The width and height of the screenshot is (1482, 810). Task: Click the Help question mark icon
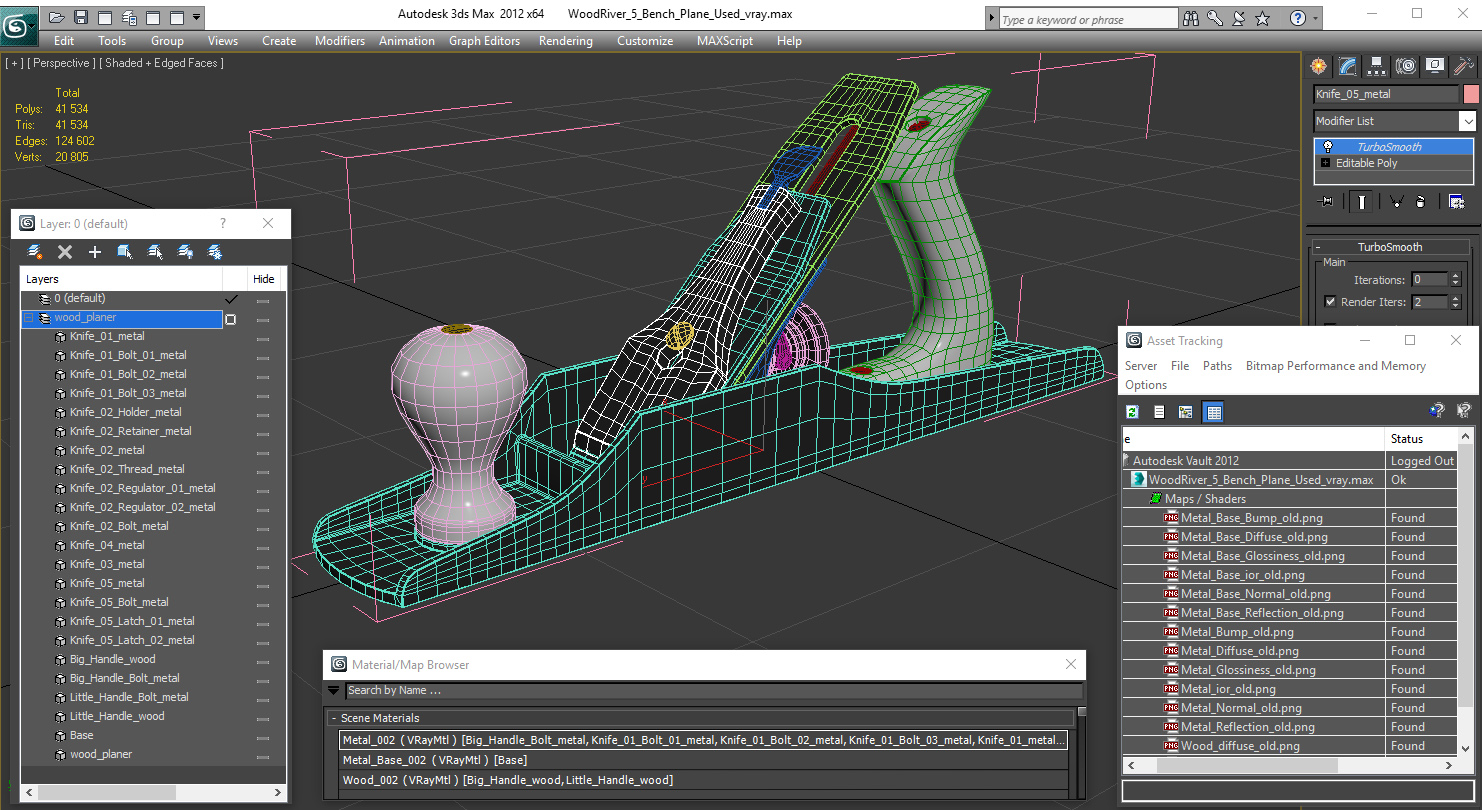[1297, 18]
